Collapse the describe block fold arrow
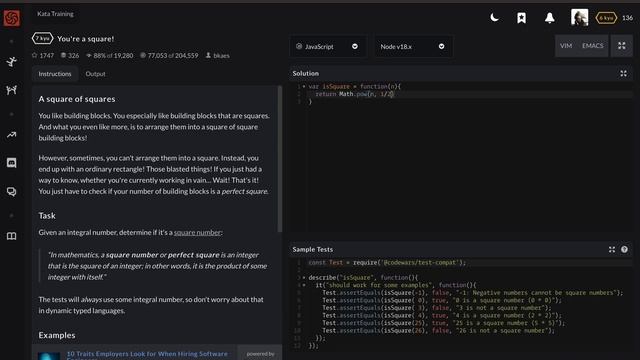The height and width of the screenshot is (360, 640). (x=304, y=278)
